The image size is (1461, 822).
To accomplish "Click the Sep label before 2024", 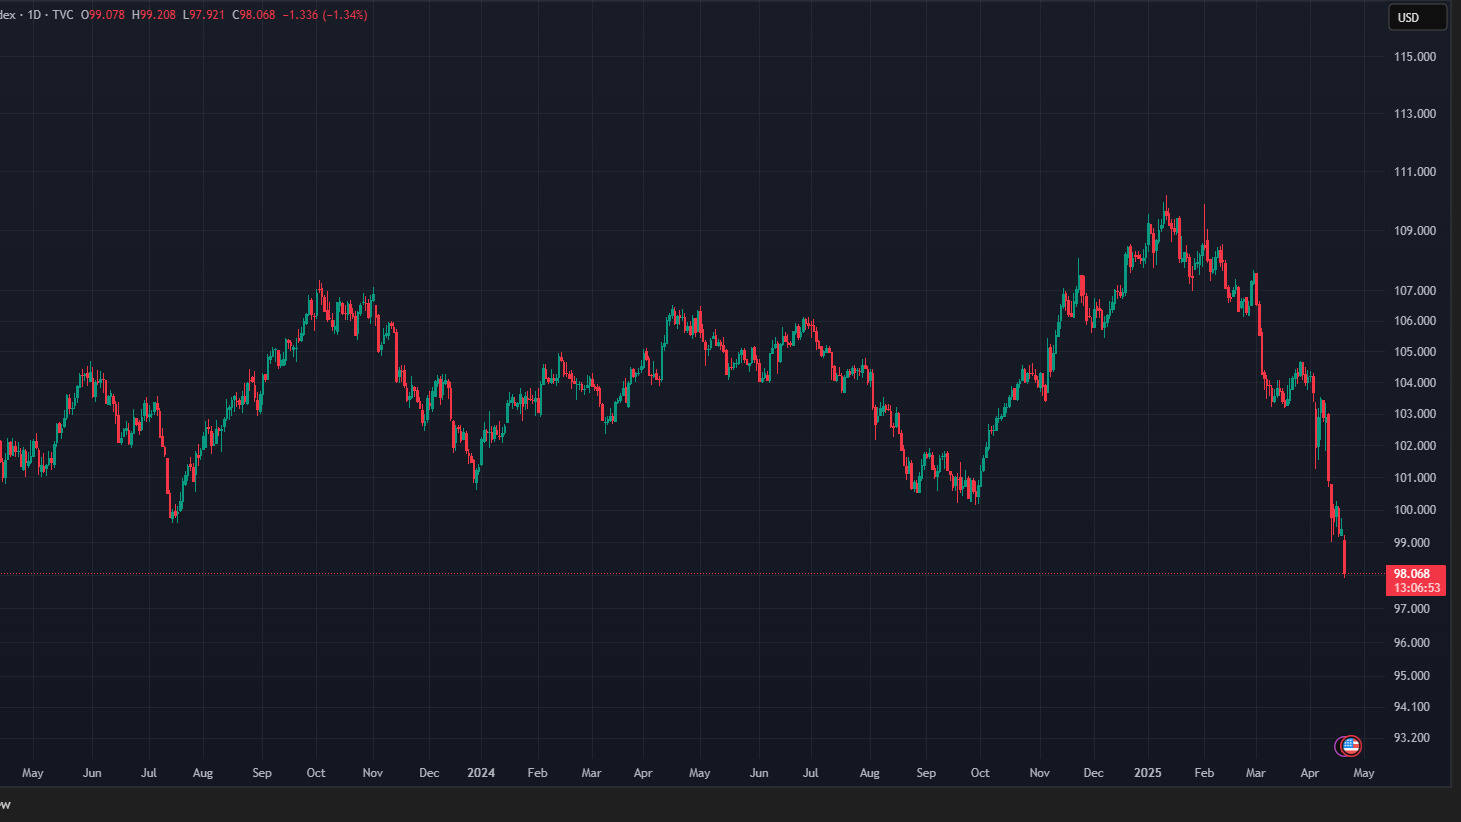I will pyautogui.click(x=262, y=773).
